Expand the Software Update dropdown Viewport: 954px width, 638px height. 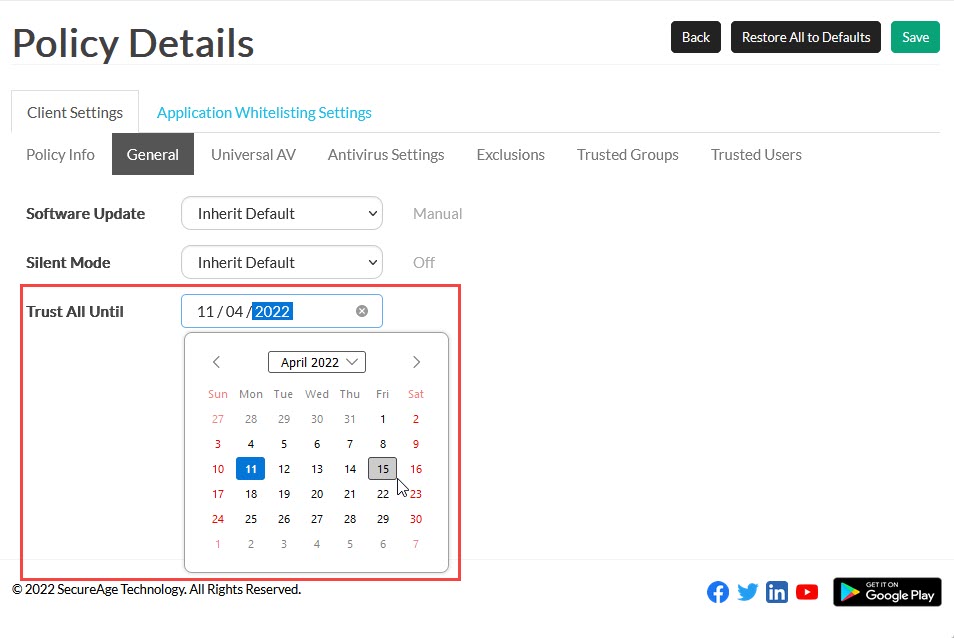click(282, 213)
